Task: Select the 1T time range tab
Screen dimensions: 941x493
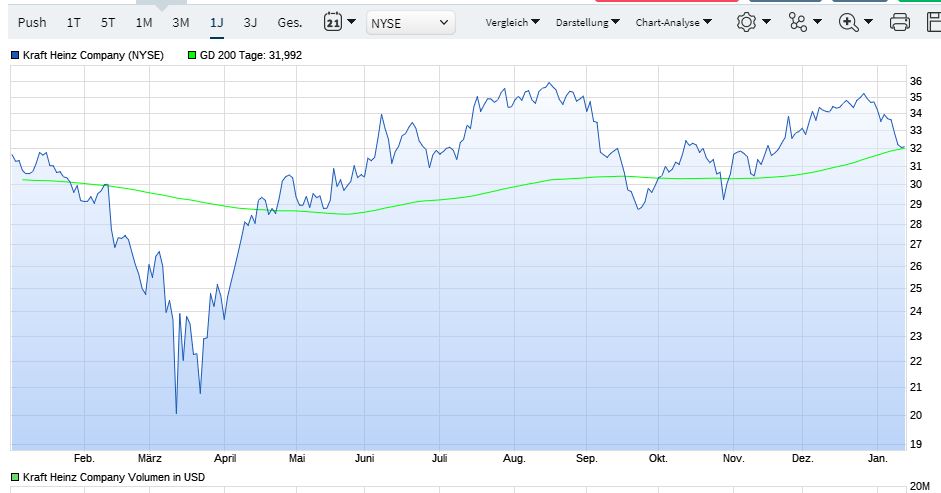Action: [x=74, y=22]
